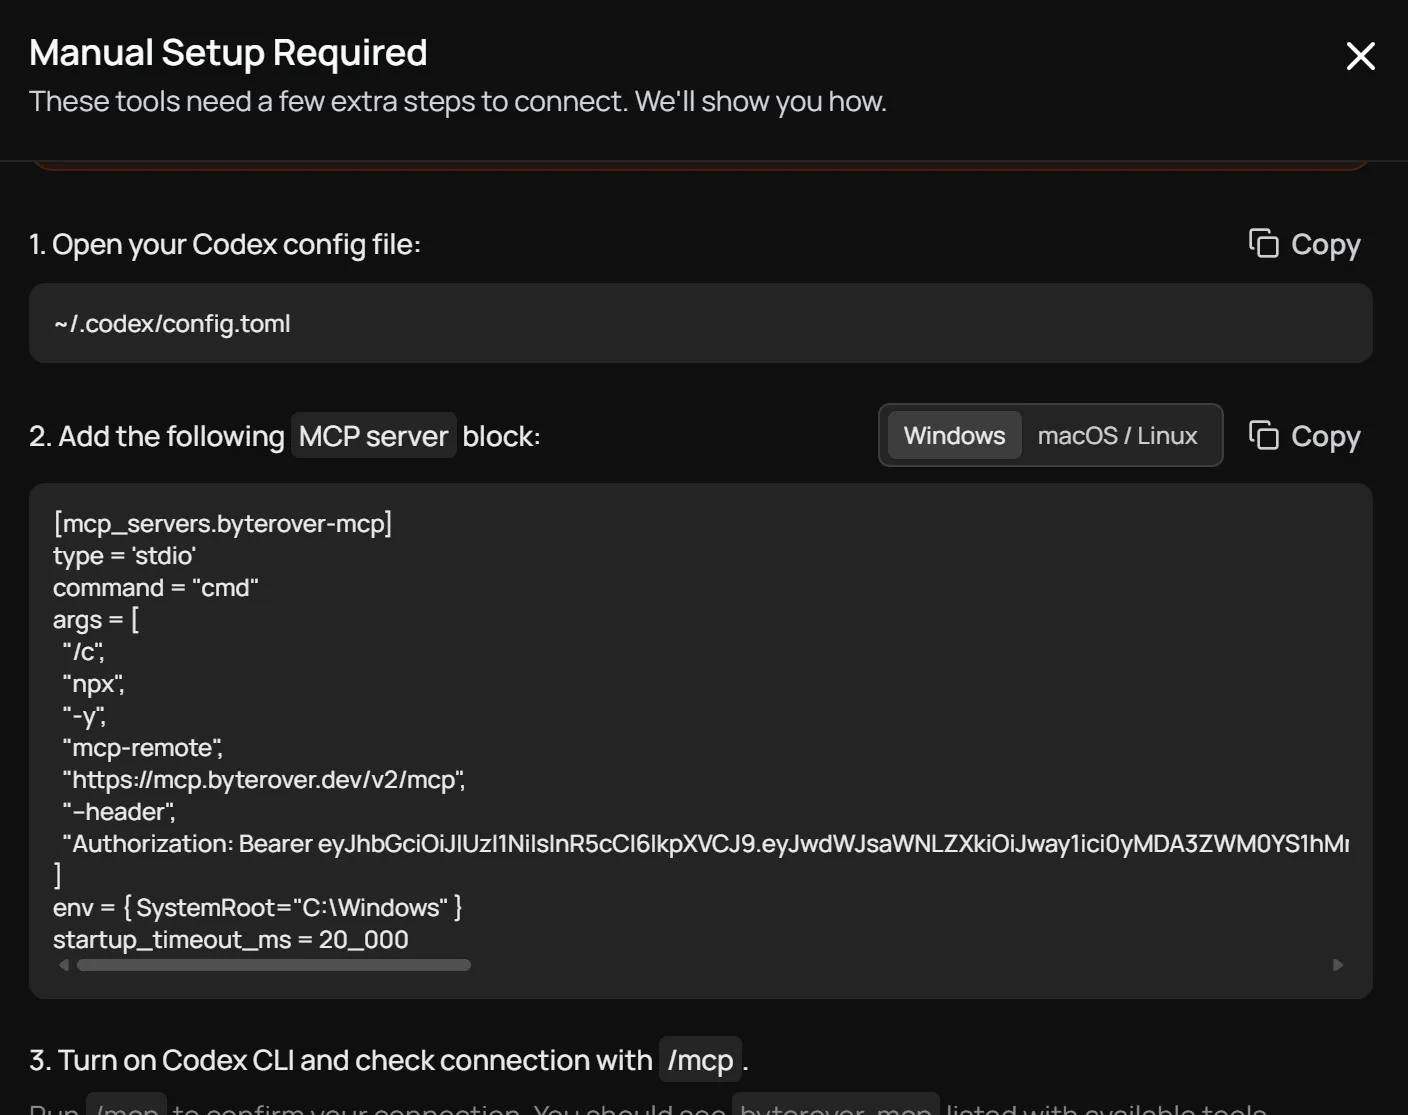Click the /mcp command chip in step 3

(x=700, y=1060)
